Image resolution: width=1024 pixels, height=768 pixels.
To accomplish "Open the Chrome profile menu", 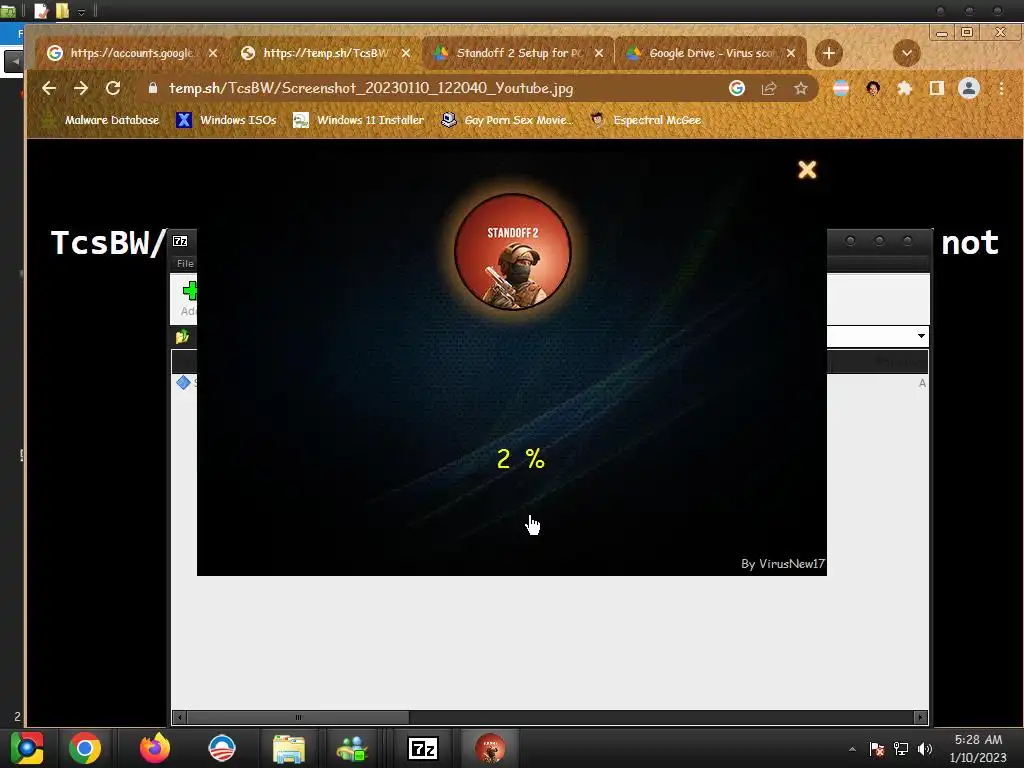I will pyautogui.click(x=969, y=88).
